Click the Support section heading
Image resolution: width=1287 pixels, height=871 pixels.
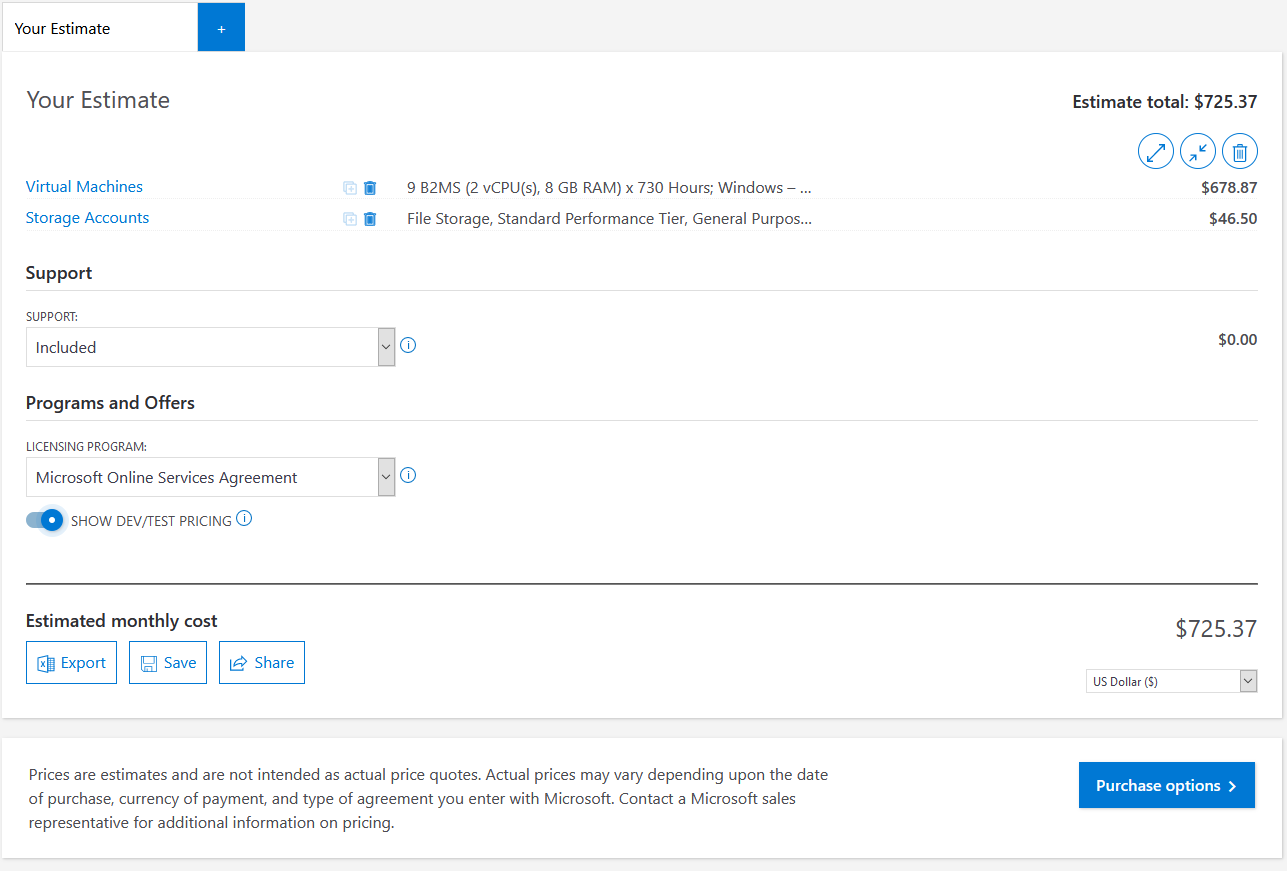tap(59, 273)
